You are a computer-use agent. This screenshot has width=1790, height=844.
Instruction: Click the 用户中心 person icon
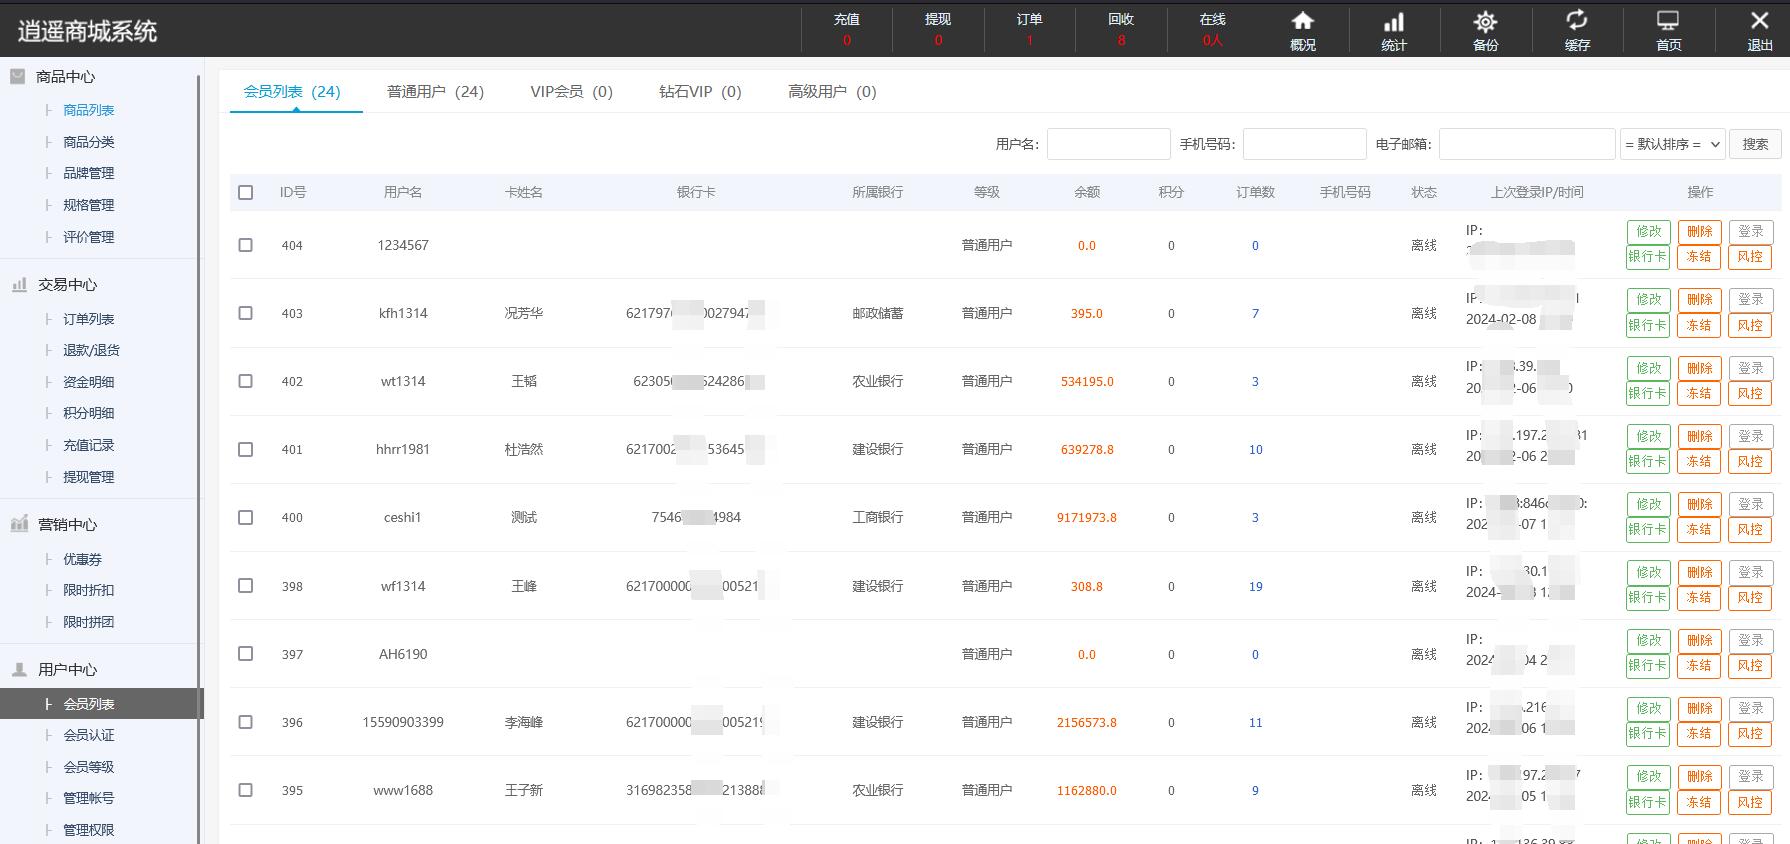click(19, 669)
